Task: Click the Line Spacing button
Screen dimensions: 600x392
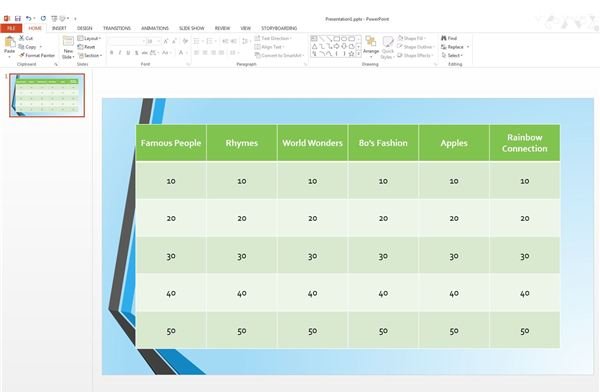Action: (x=246, y=41)
